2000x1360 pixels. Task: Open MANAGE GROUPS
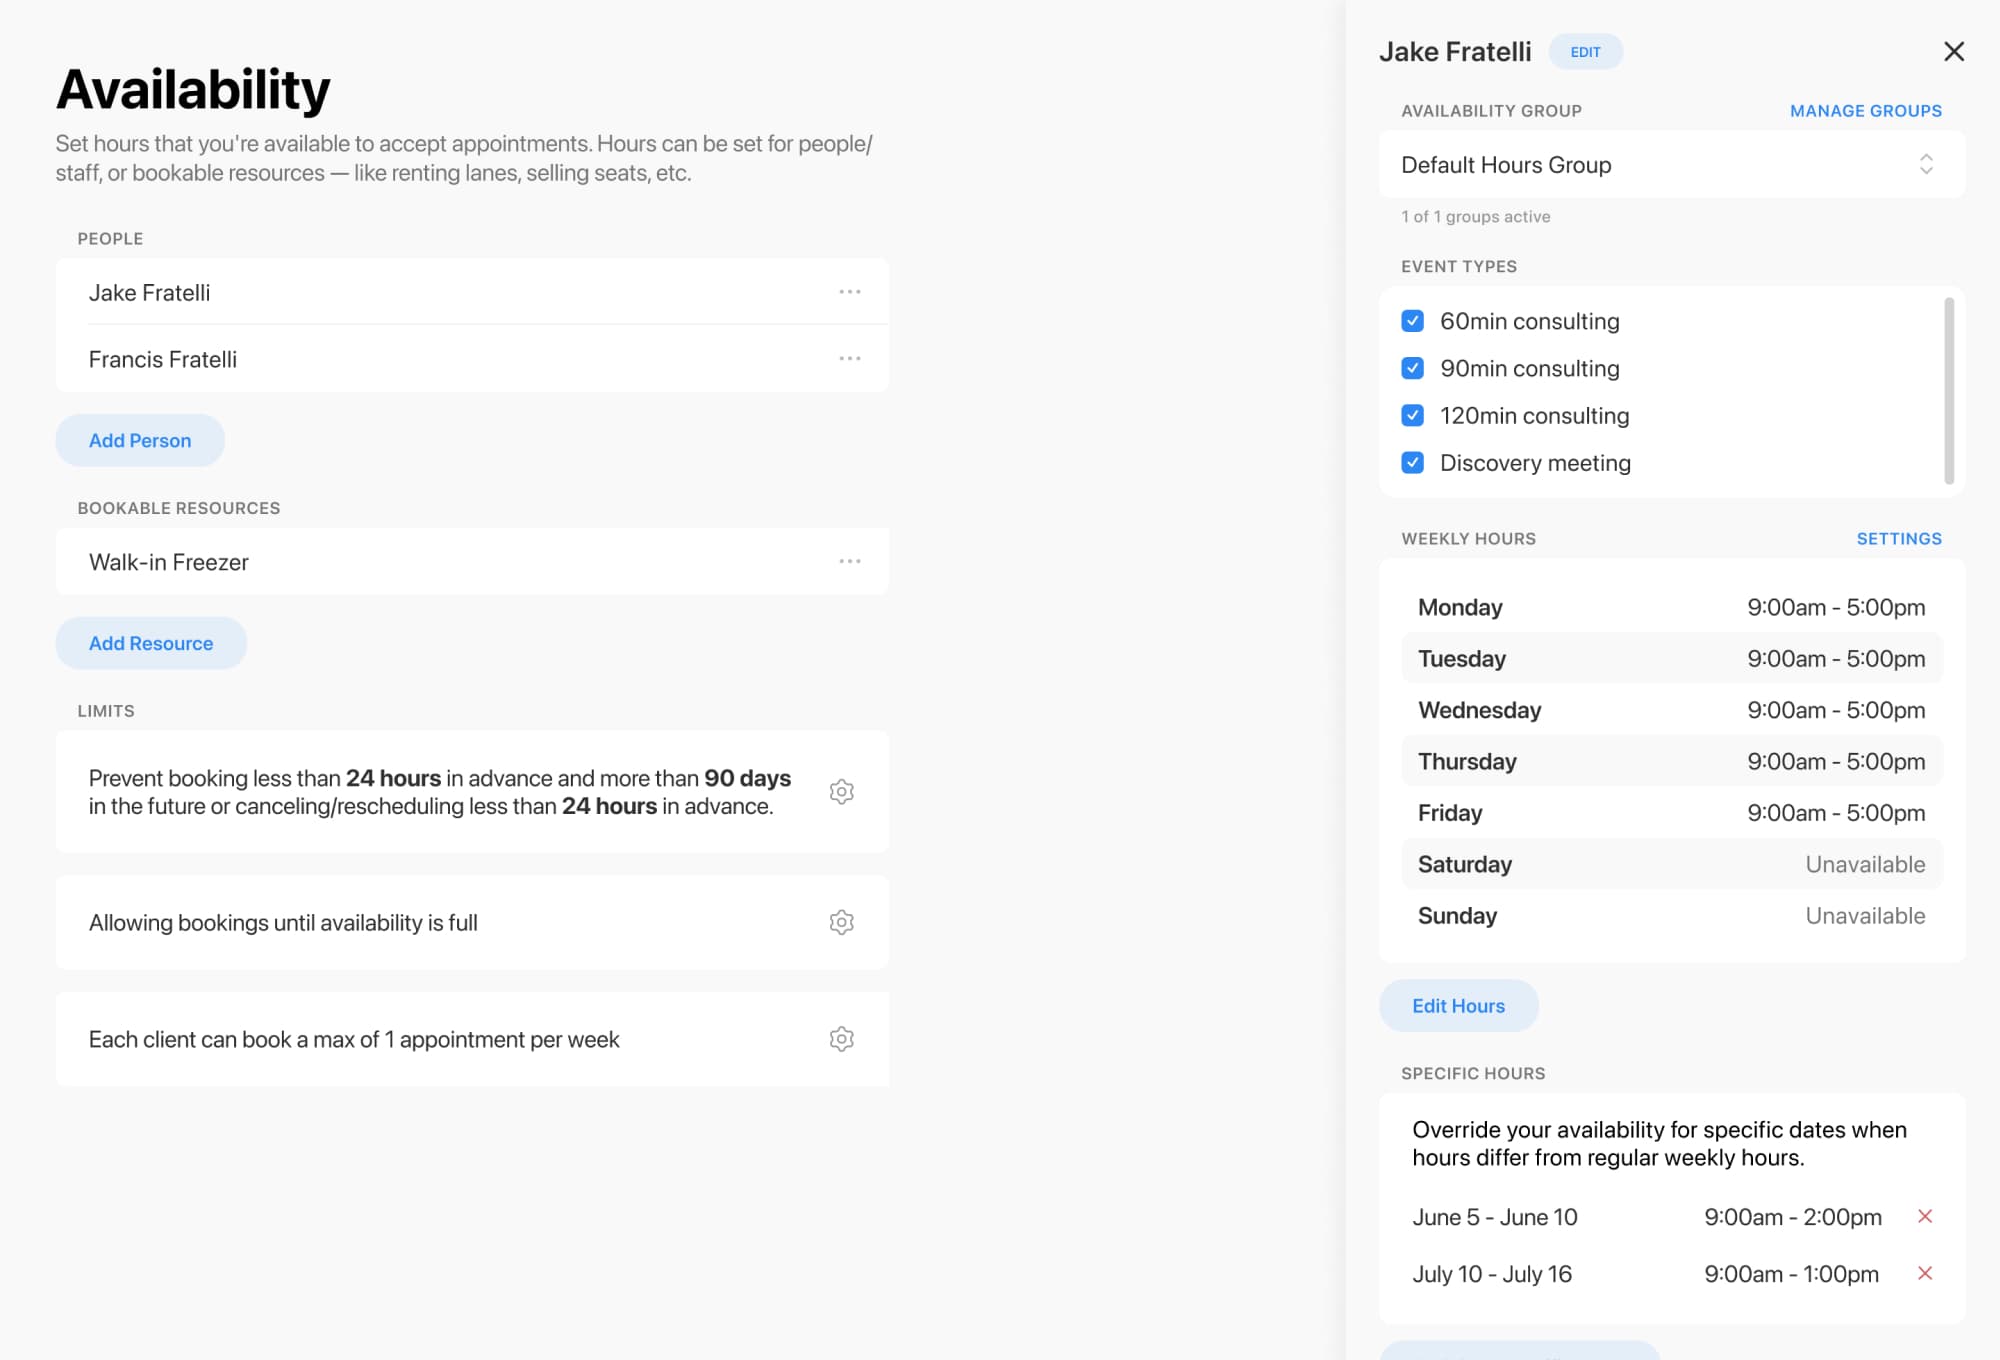(x=1866, y=111)
